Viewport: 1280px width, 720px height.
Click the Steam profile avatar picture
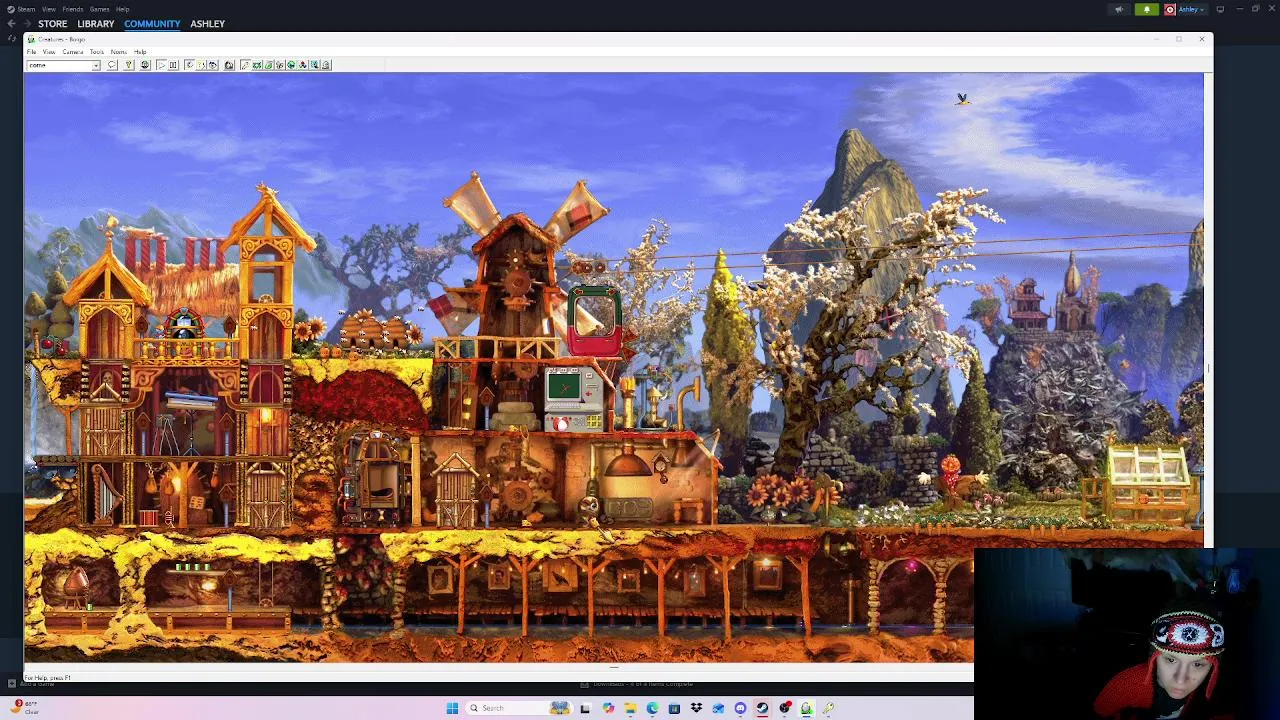click(1169, 9)
